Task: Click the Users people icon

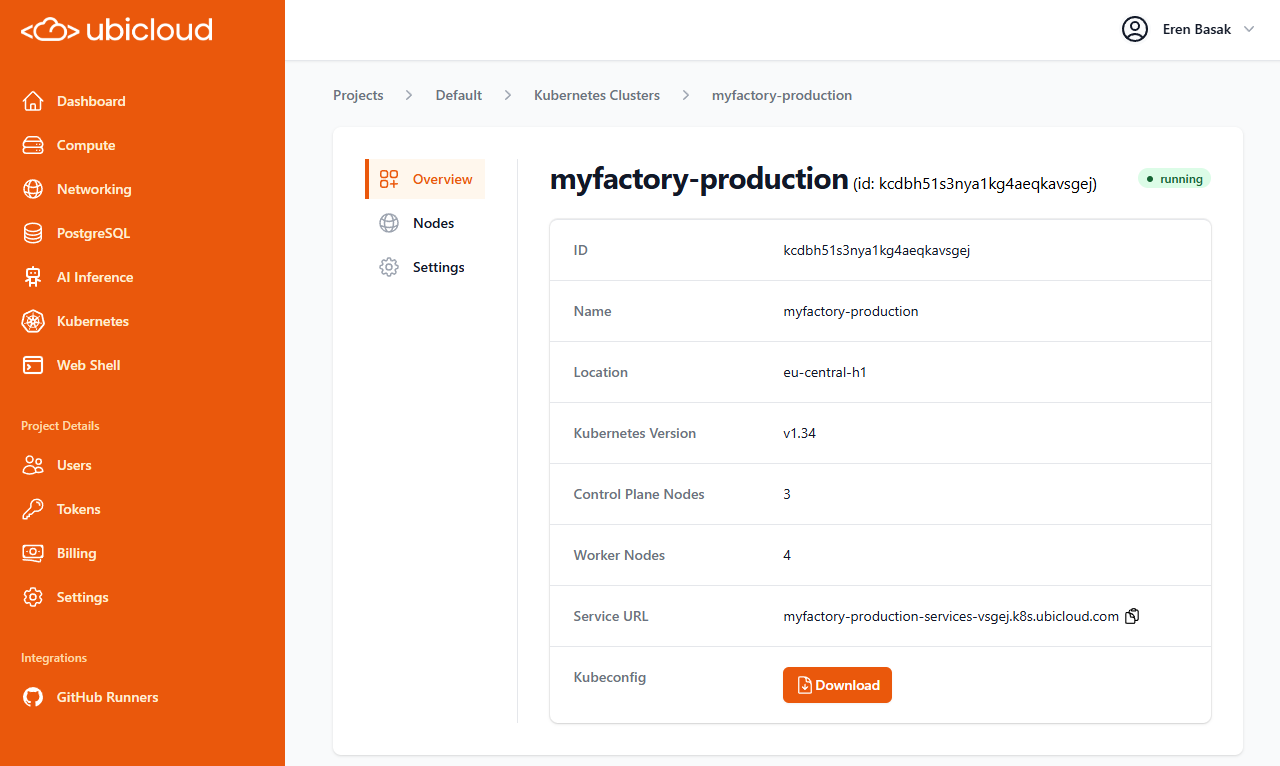Action: tap(33, 465)
